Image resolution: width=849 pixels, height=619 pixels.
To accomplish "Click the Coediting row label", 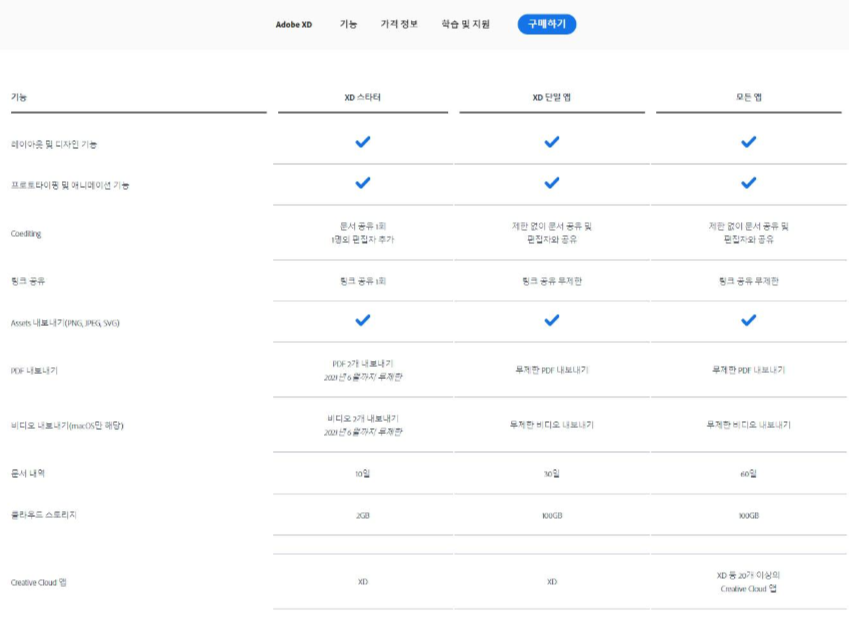I will click(26, 234).
